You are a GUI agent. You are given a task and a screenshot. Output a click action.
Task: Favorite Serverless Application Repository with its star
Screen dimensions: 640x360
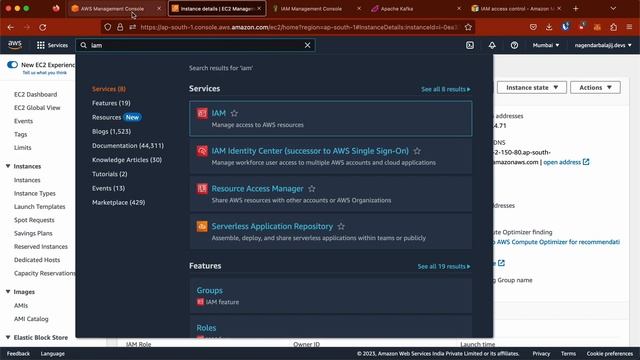pyautogui.click(x=341, y=227)
